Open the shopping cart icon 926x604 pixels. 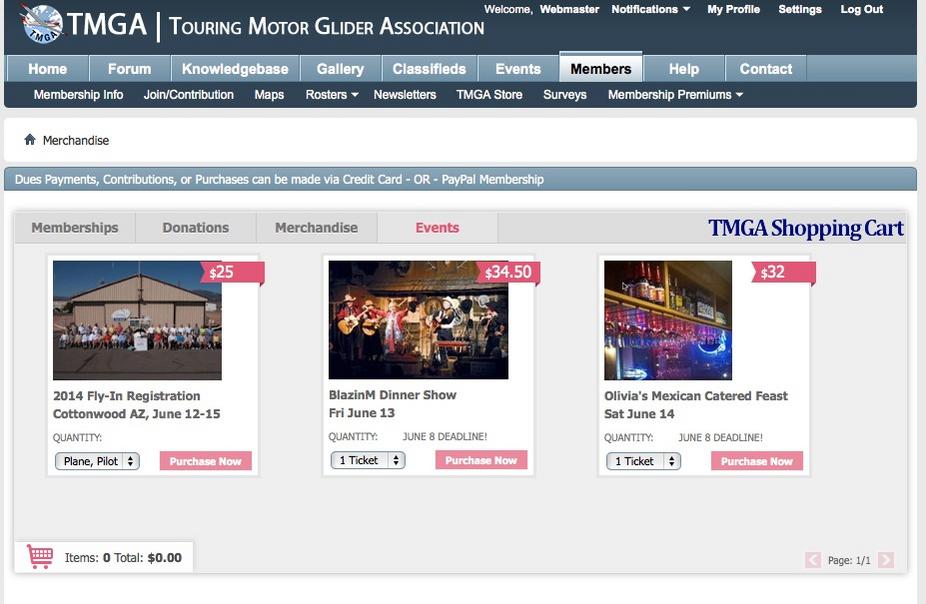coord(40,557)
